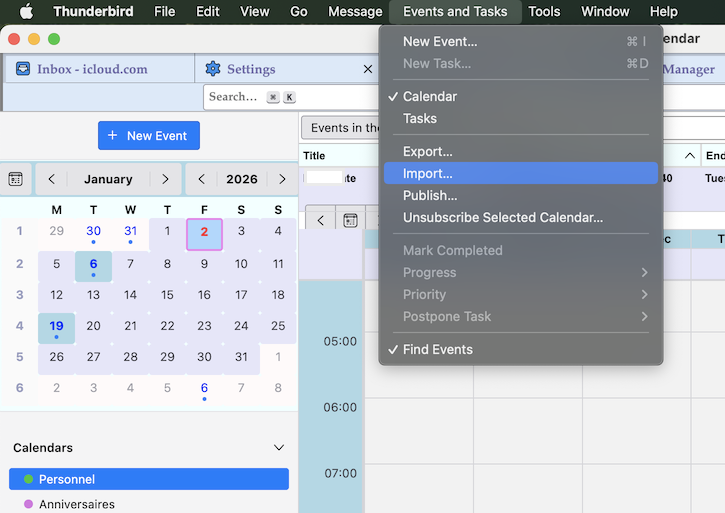Select December 31 in mini calendar
This screenshot has height=513, width=725.
[130, 234]
